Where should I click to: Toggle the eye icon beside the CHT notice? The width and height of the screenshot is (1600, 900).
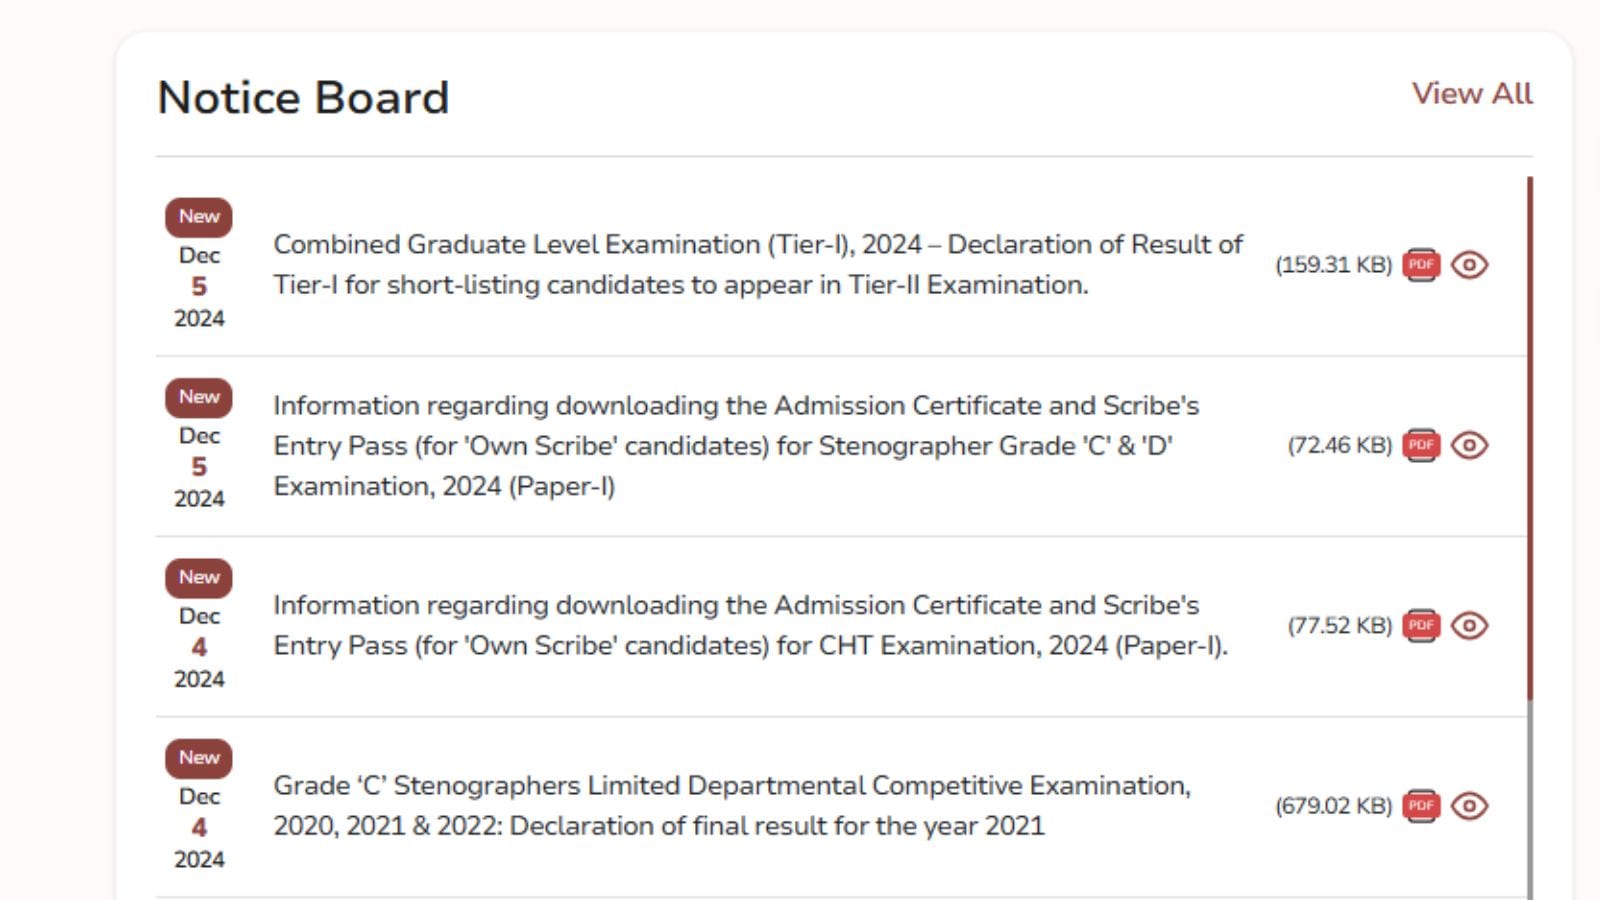coord(1468,626)
